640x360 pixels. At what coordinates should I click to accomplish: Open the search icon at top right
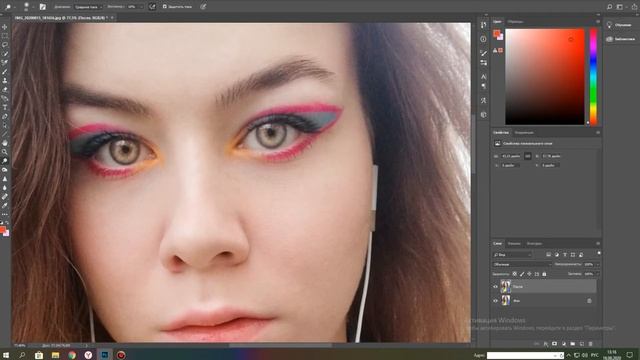[609, 7]
